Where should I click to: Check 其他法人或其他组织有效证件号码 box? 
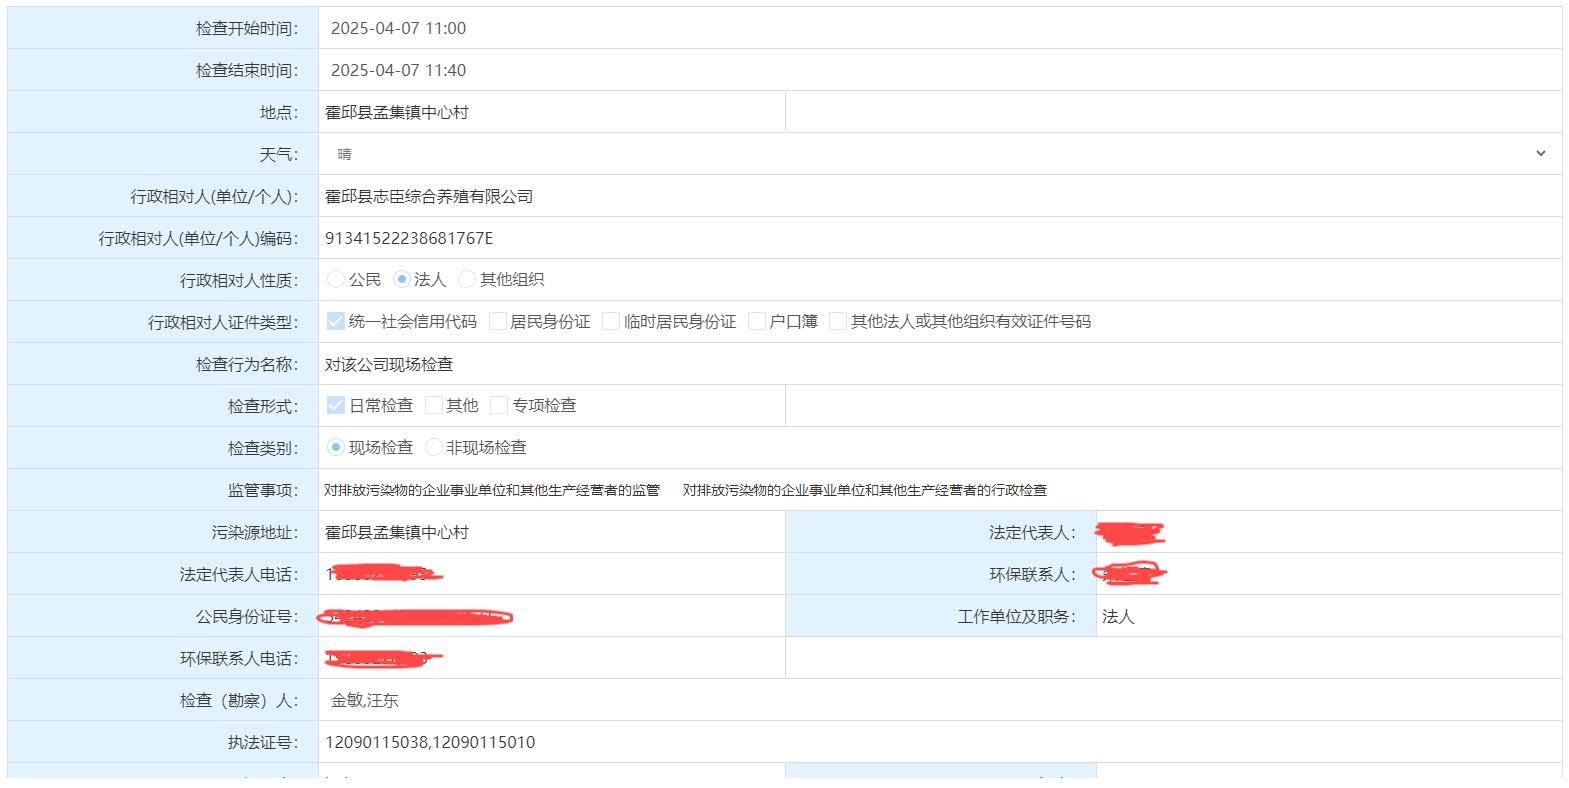838,321
